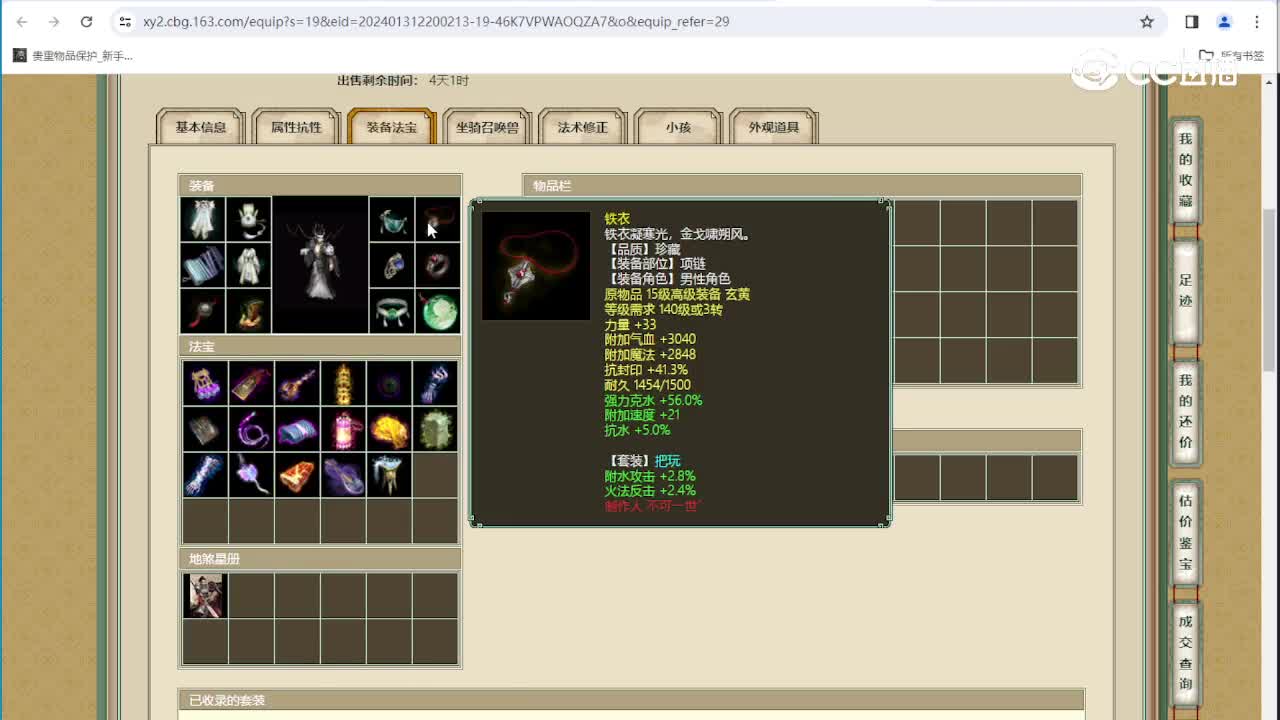Select the white crown headgear icon

pyautogui.click(x=249, y=219)
